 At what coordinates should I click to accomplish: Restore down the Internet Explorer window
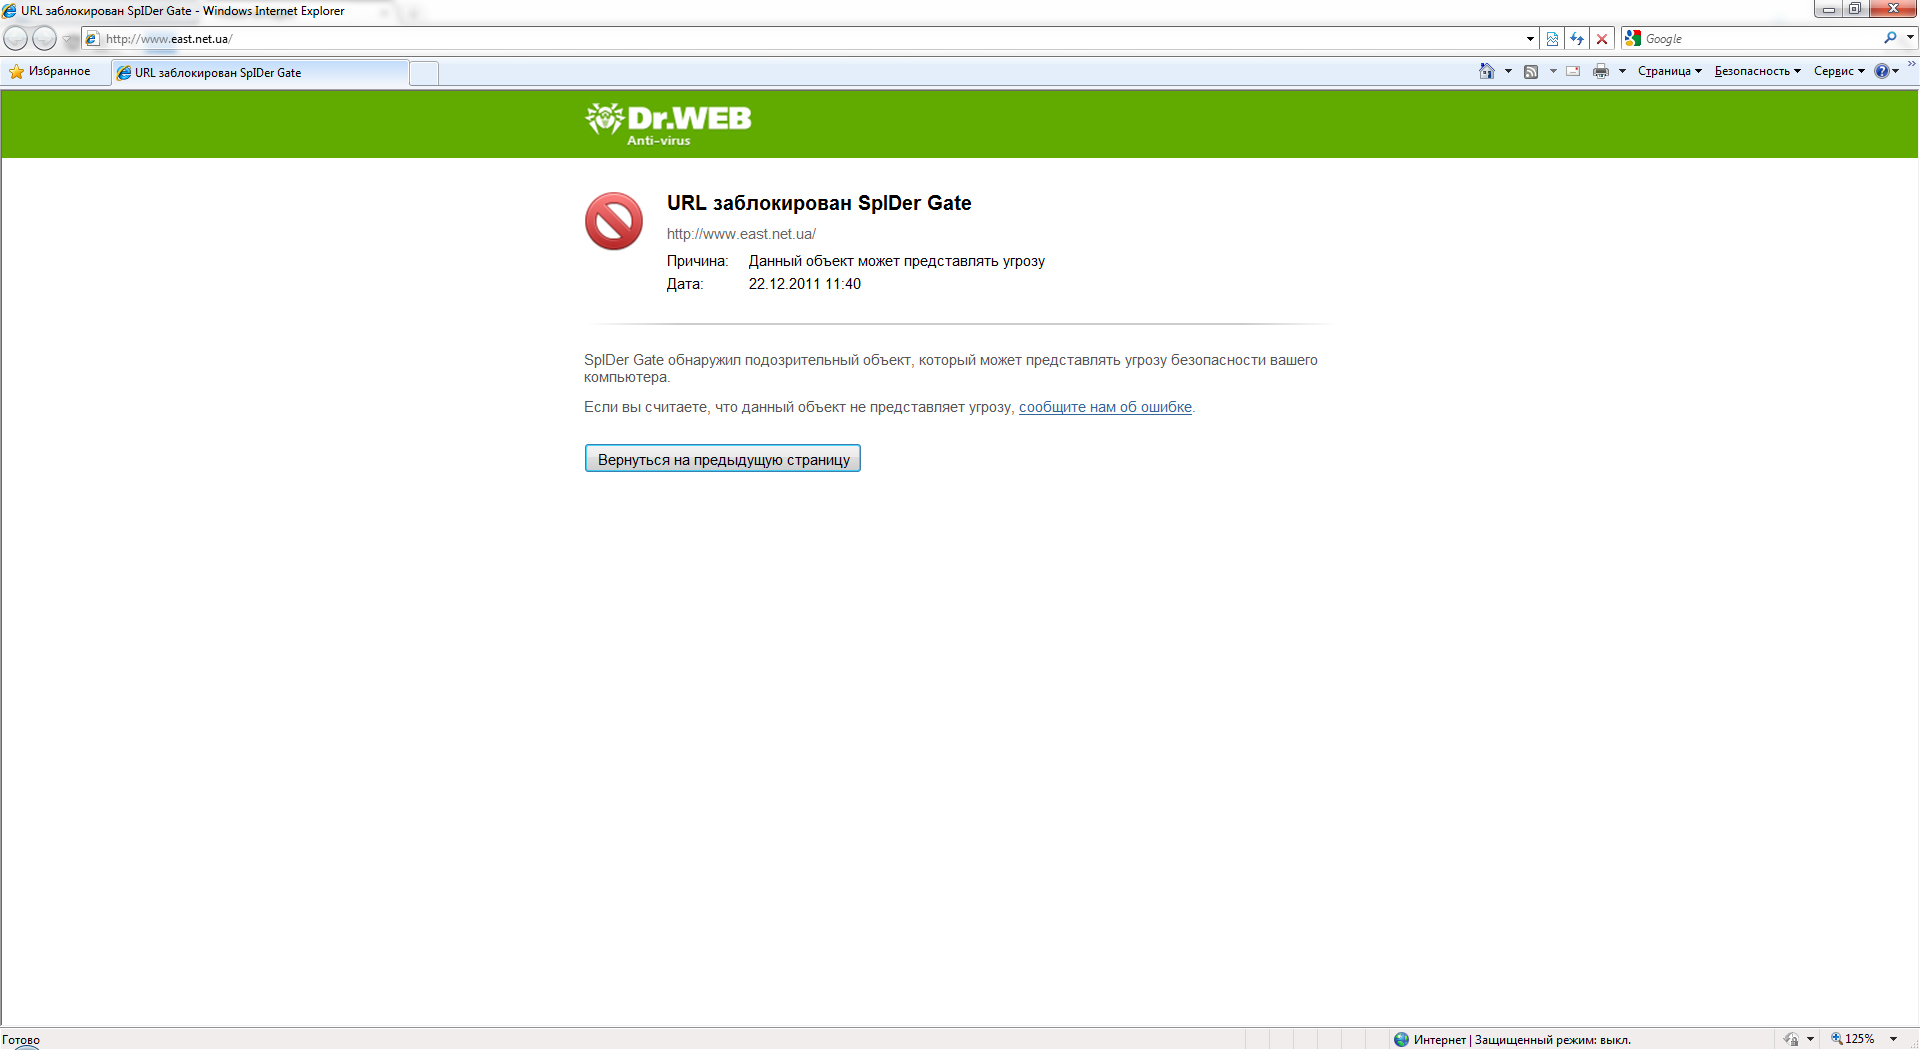click(1855, 9)
